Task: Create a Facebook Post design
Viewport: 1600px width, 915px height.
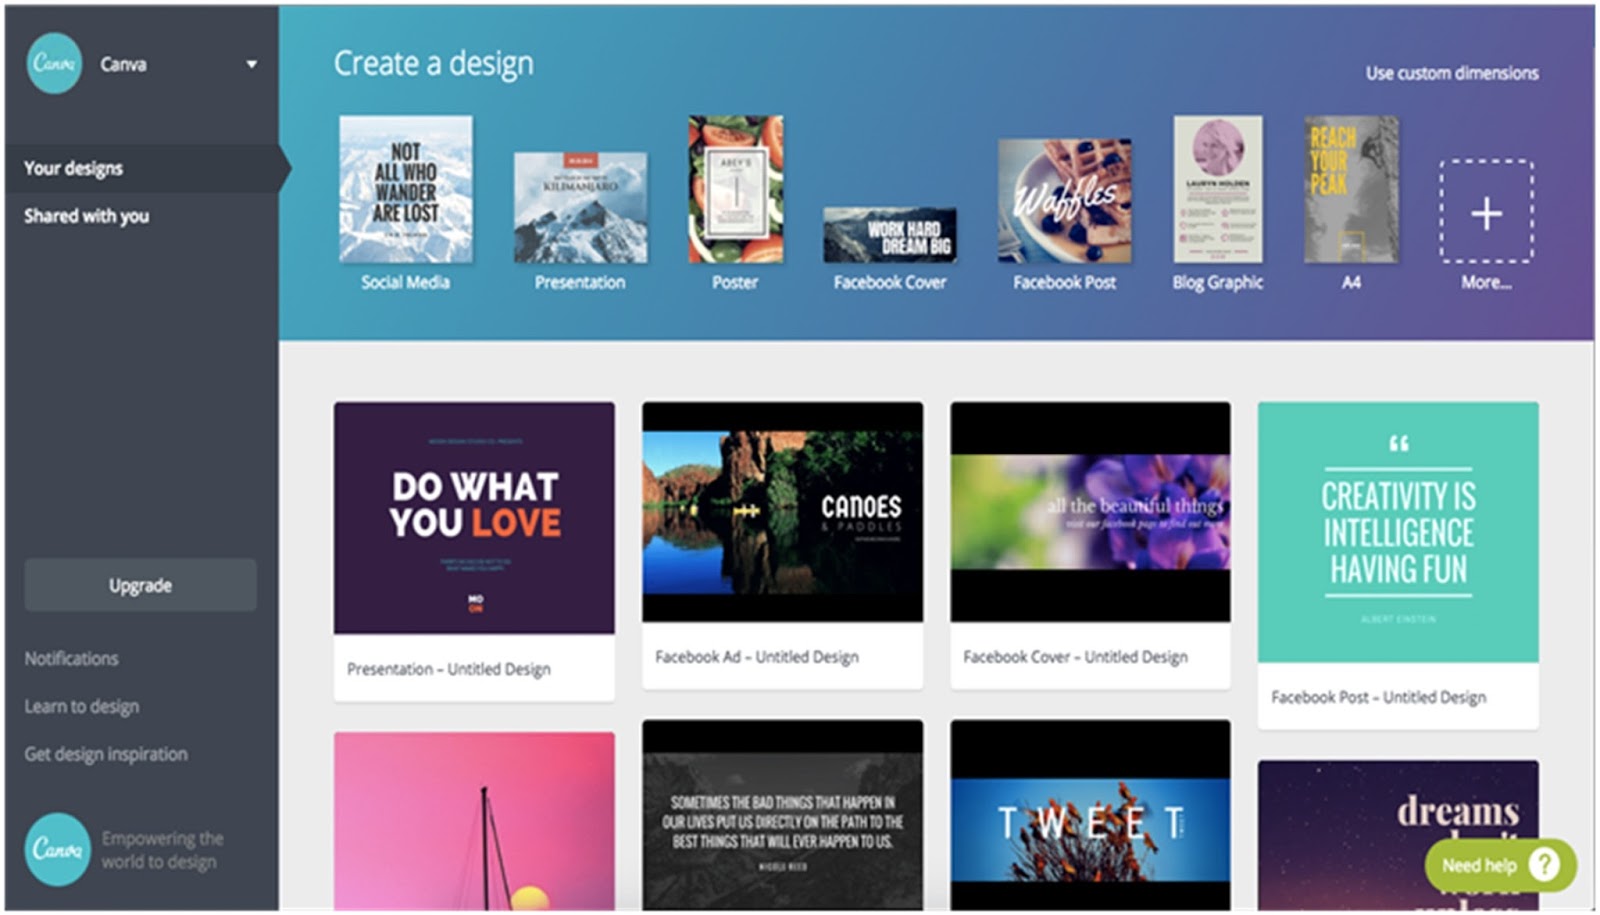Action: click(1063, 200)
